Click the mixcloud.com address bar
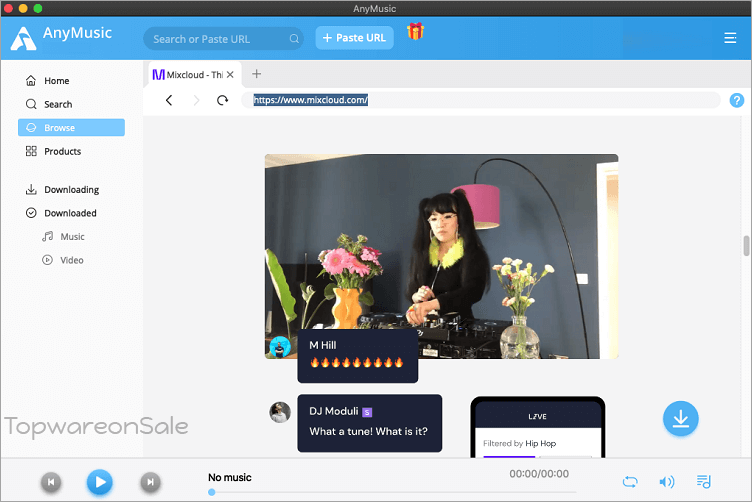752x502 pixels. click(x=481, y=100)
